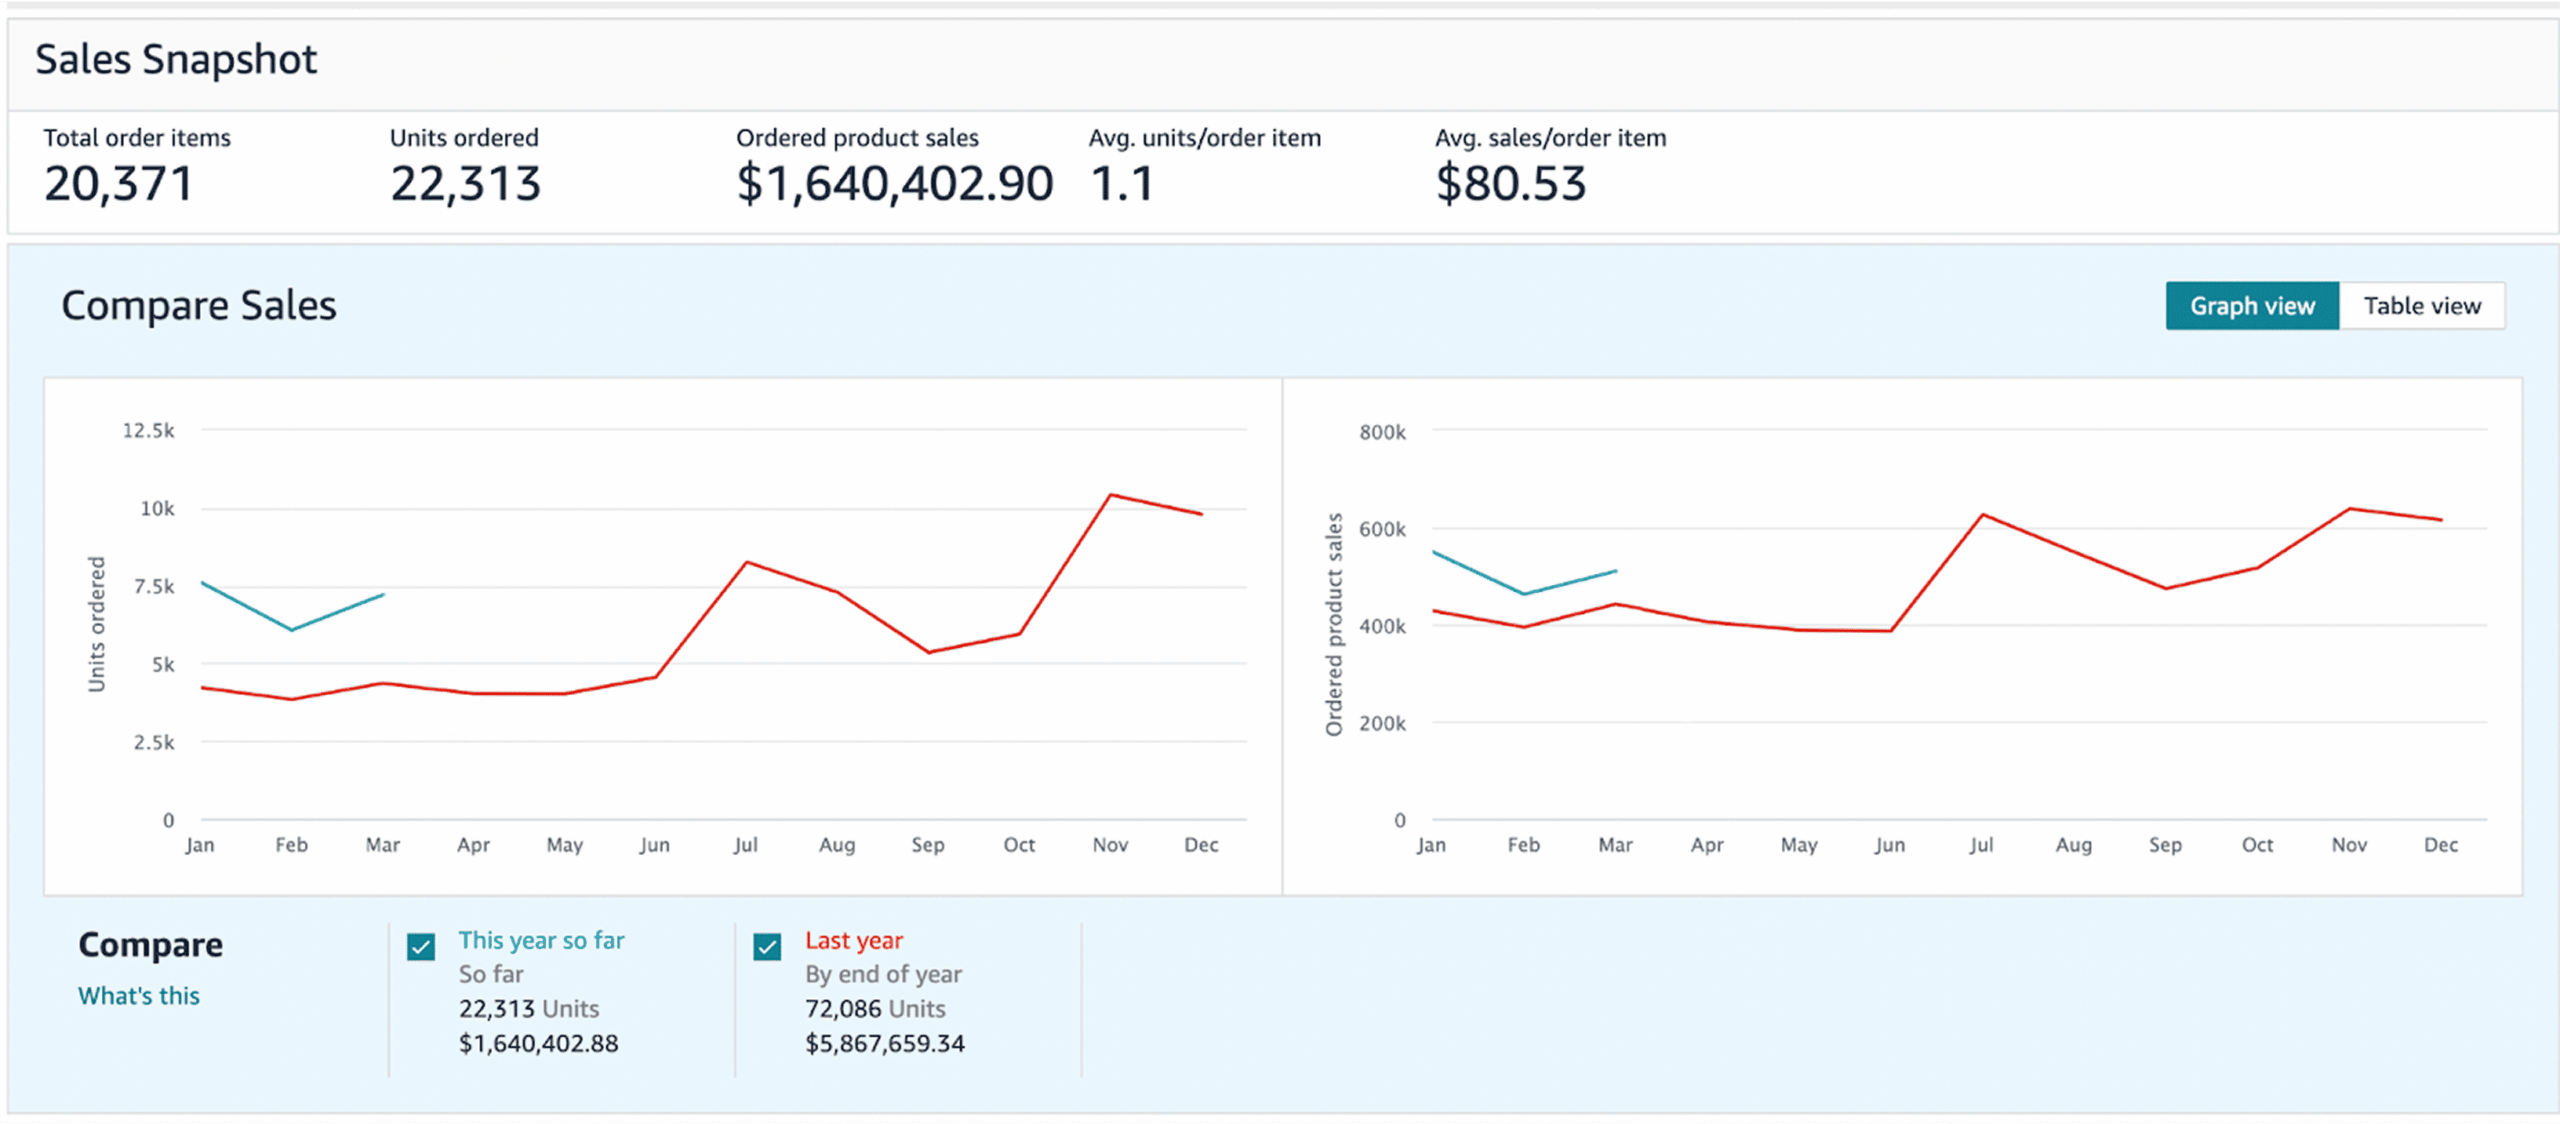Click Ordered product sales value $1,640,402.90

(894, 184)
